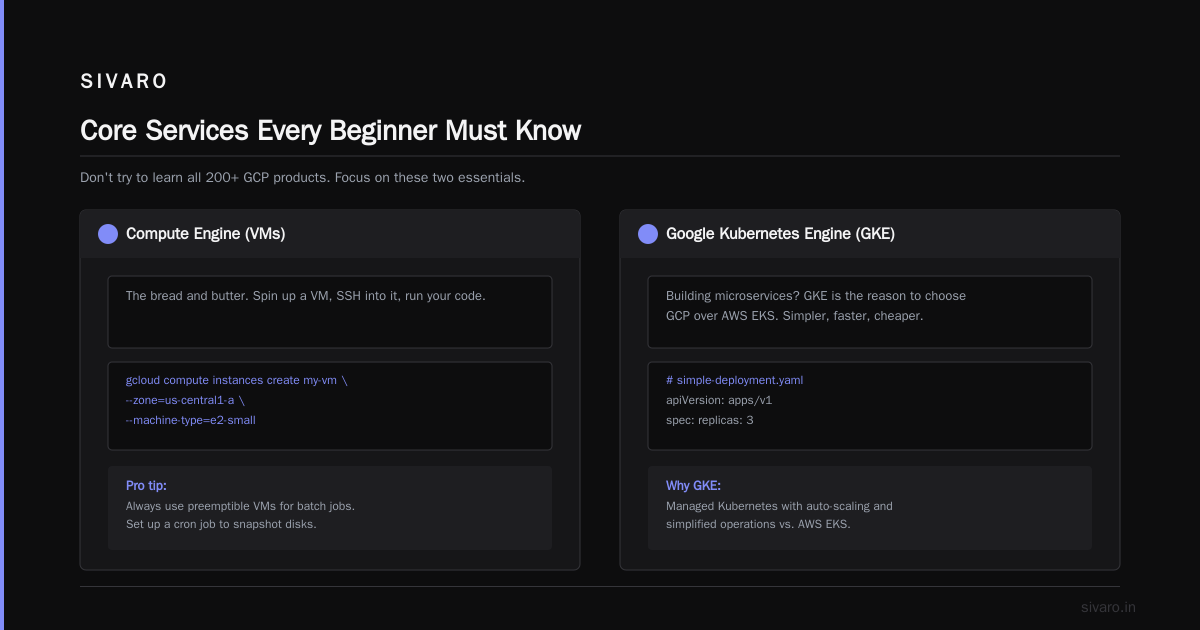Click the SIVARO brand logo text

coord(124,82)
